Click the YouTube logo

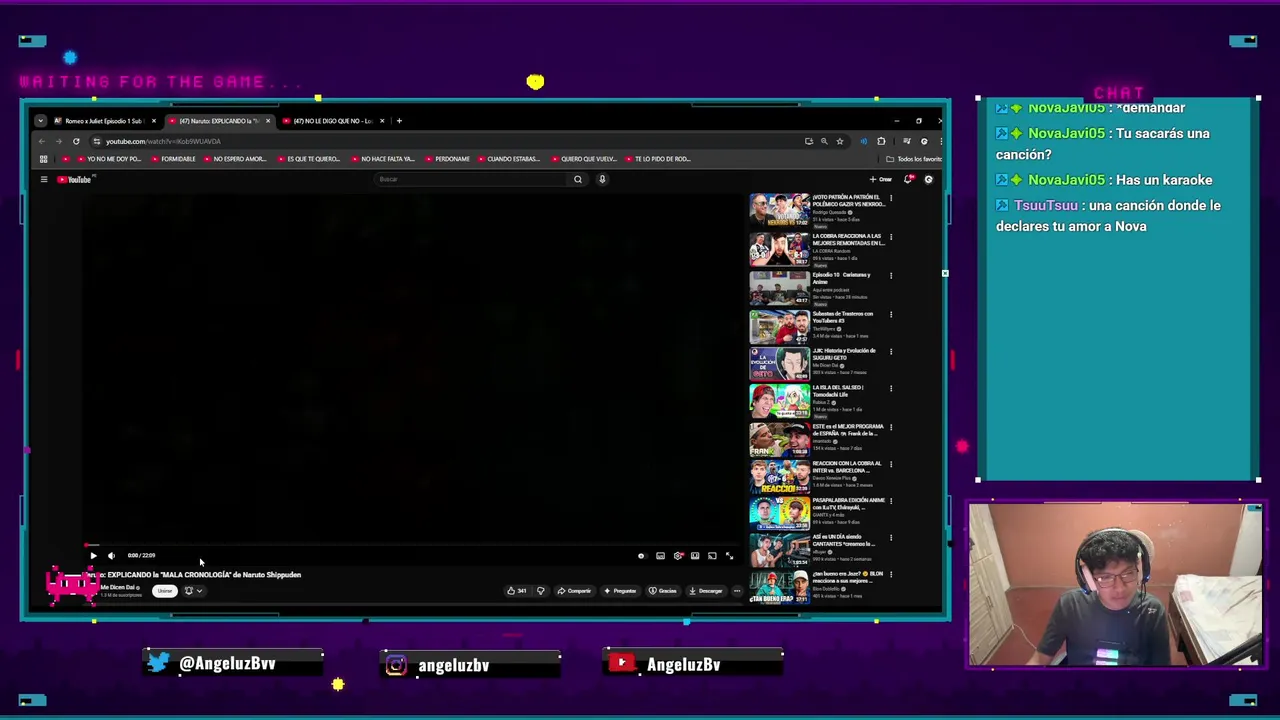pyautogui.click(x=76, y=179)
